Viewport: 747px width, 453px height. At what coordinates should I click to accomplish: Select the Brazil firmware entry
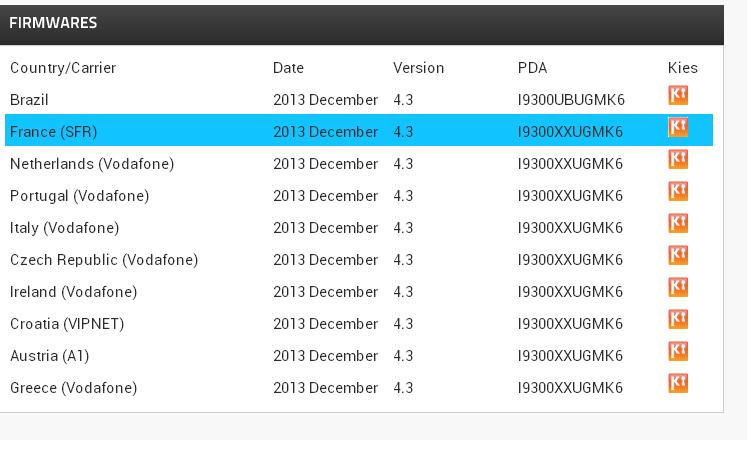[359, 99]
